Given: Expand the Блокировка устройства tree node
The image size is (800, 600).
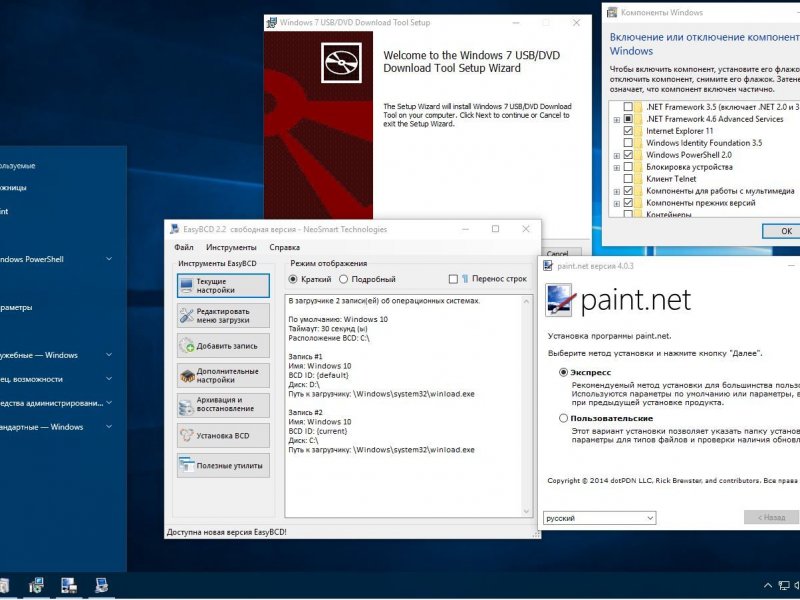Looking at the screenshot, I should pos(617,167).
